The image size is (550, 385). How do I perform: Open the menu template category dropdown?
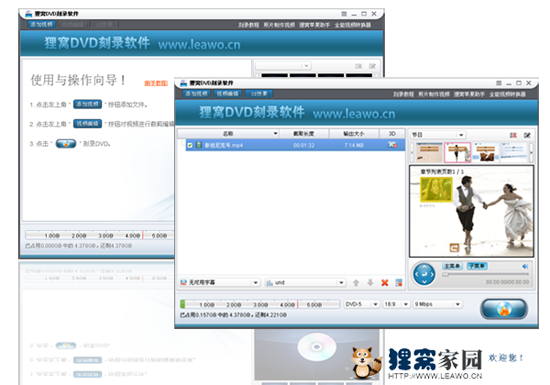click(437, 135)
